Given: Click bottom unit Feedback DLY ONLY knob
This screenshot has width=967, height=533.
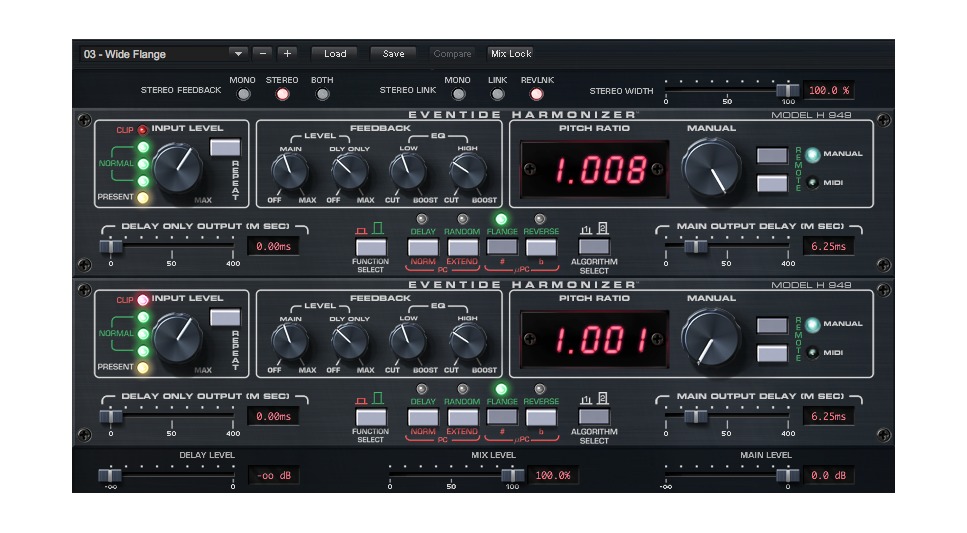Looking at the screenshot, I should click(x=350, y=342).
